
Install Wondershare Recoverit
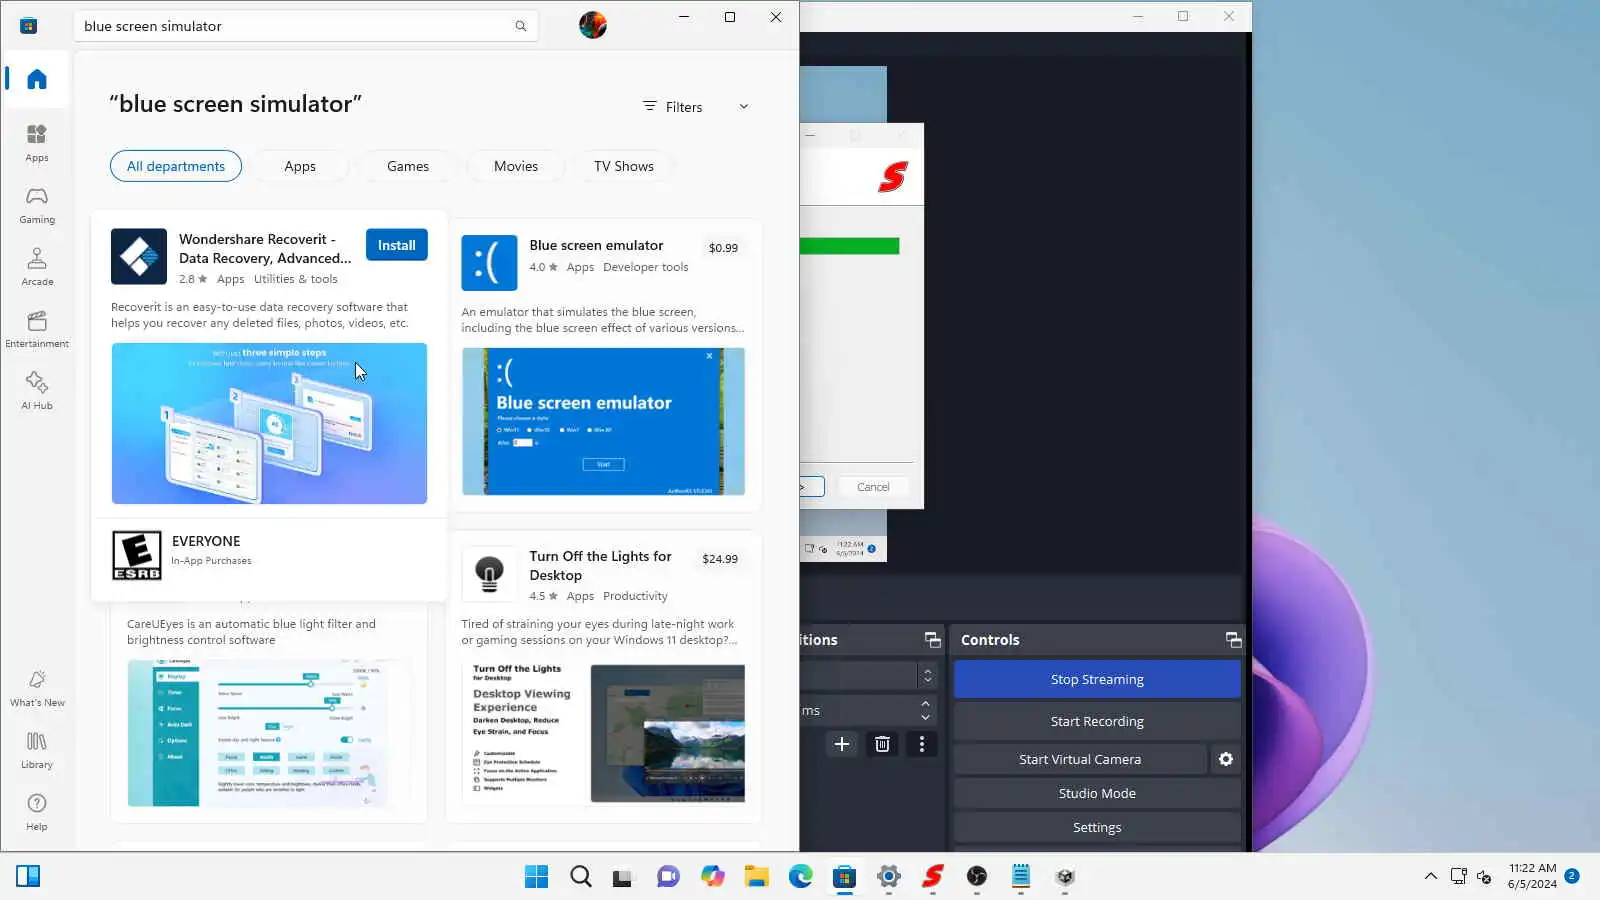tap(397, 245)
